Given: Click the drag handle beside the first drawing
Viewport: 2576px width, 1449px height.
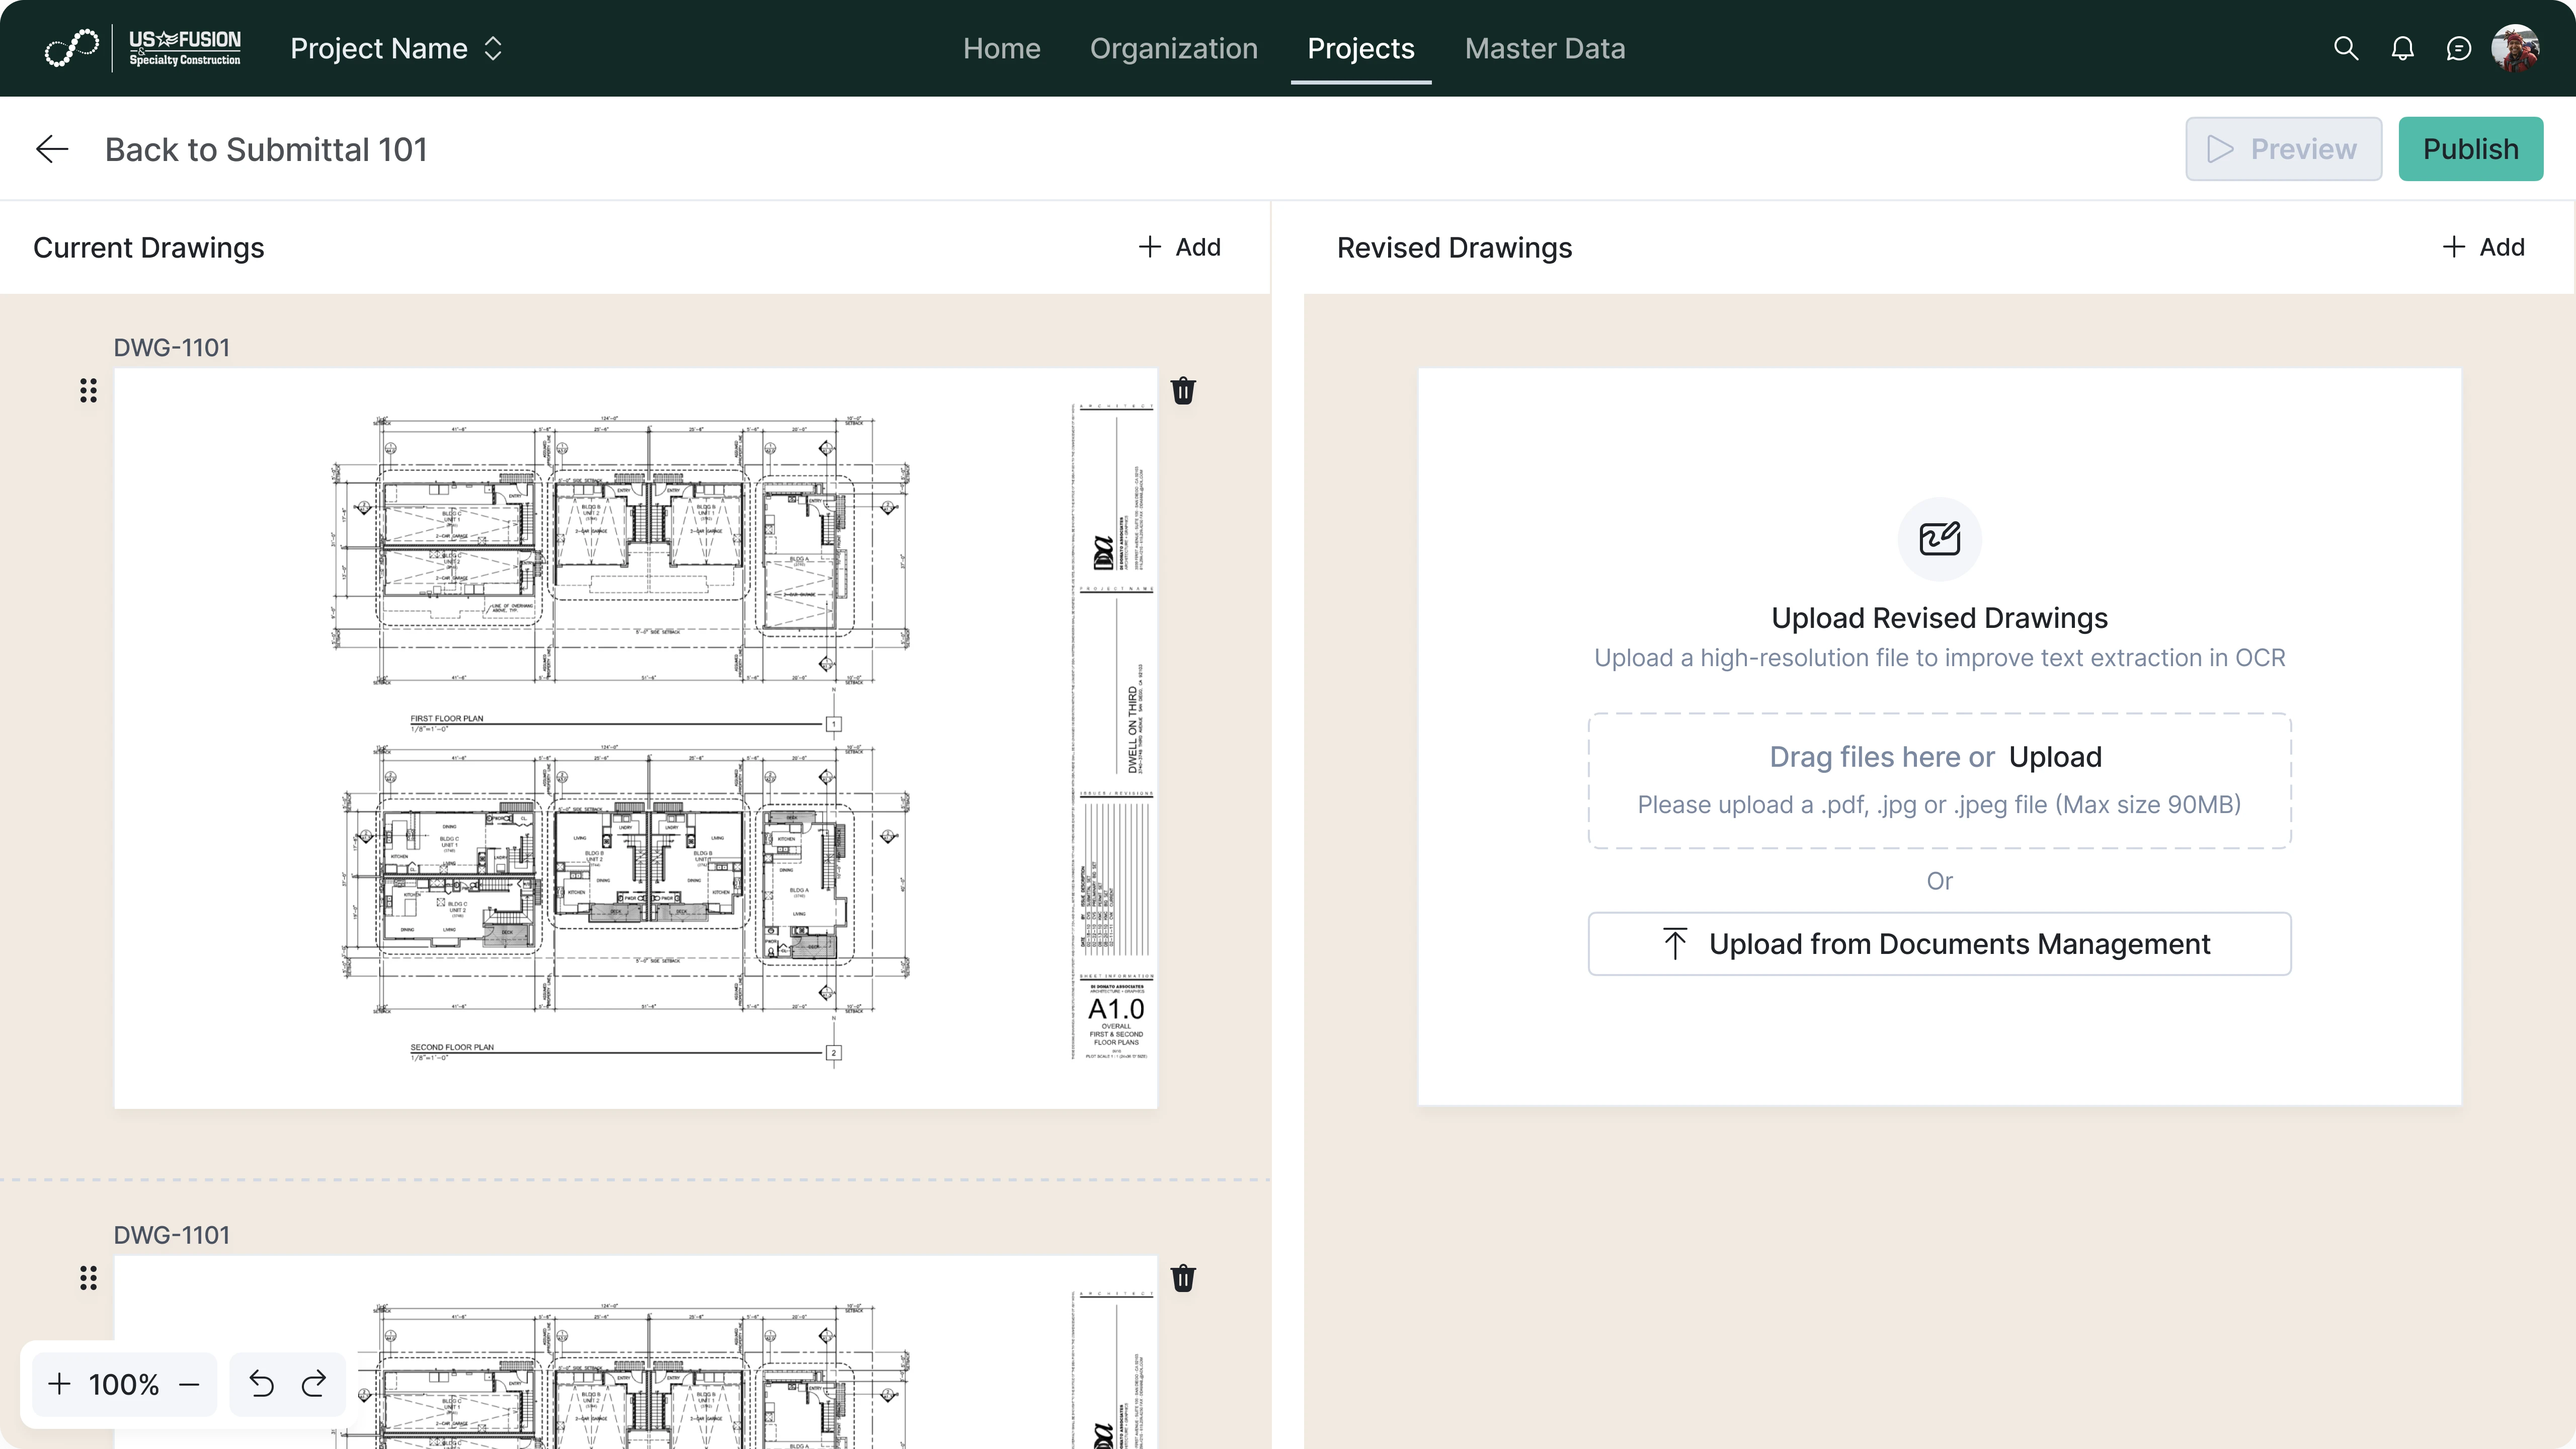Looking at the screenshot, I should tap(88, 391).
